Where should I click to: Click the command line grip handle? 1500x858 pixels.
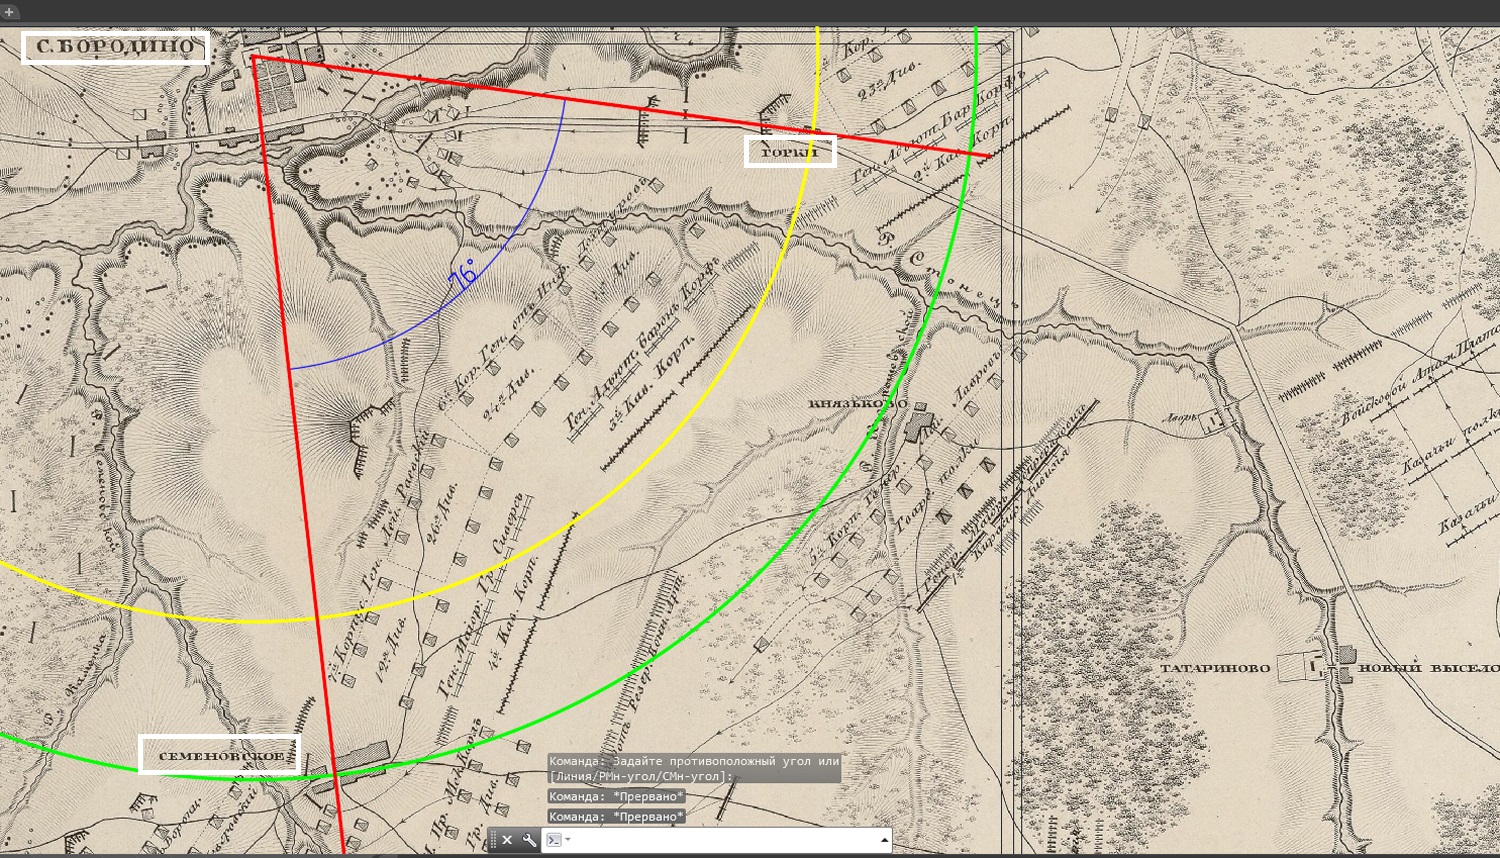[493, 840]
